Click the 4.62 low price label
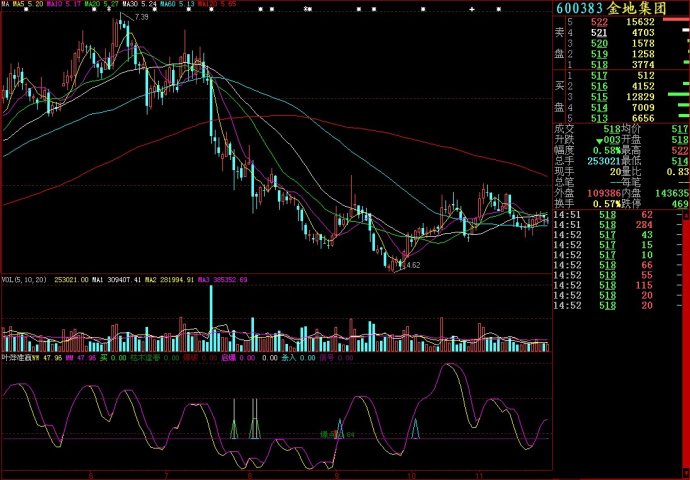Viewport: 690px width, 480px height. click(x=412, y=265)
